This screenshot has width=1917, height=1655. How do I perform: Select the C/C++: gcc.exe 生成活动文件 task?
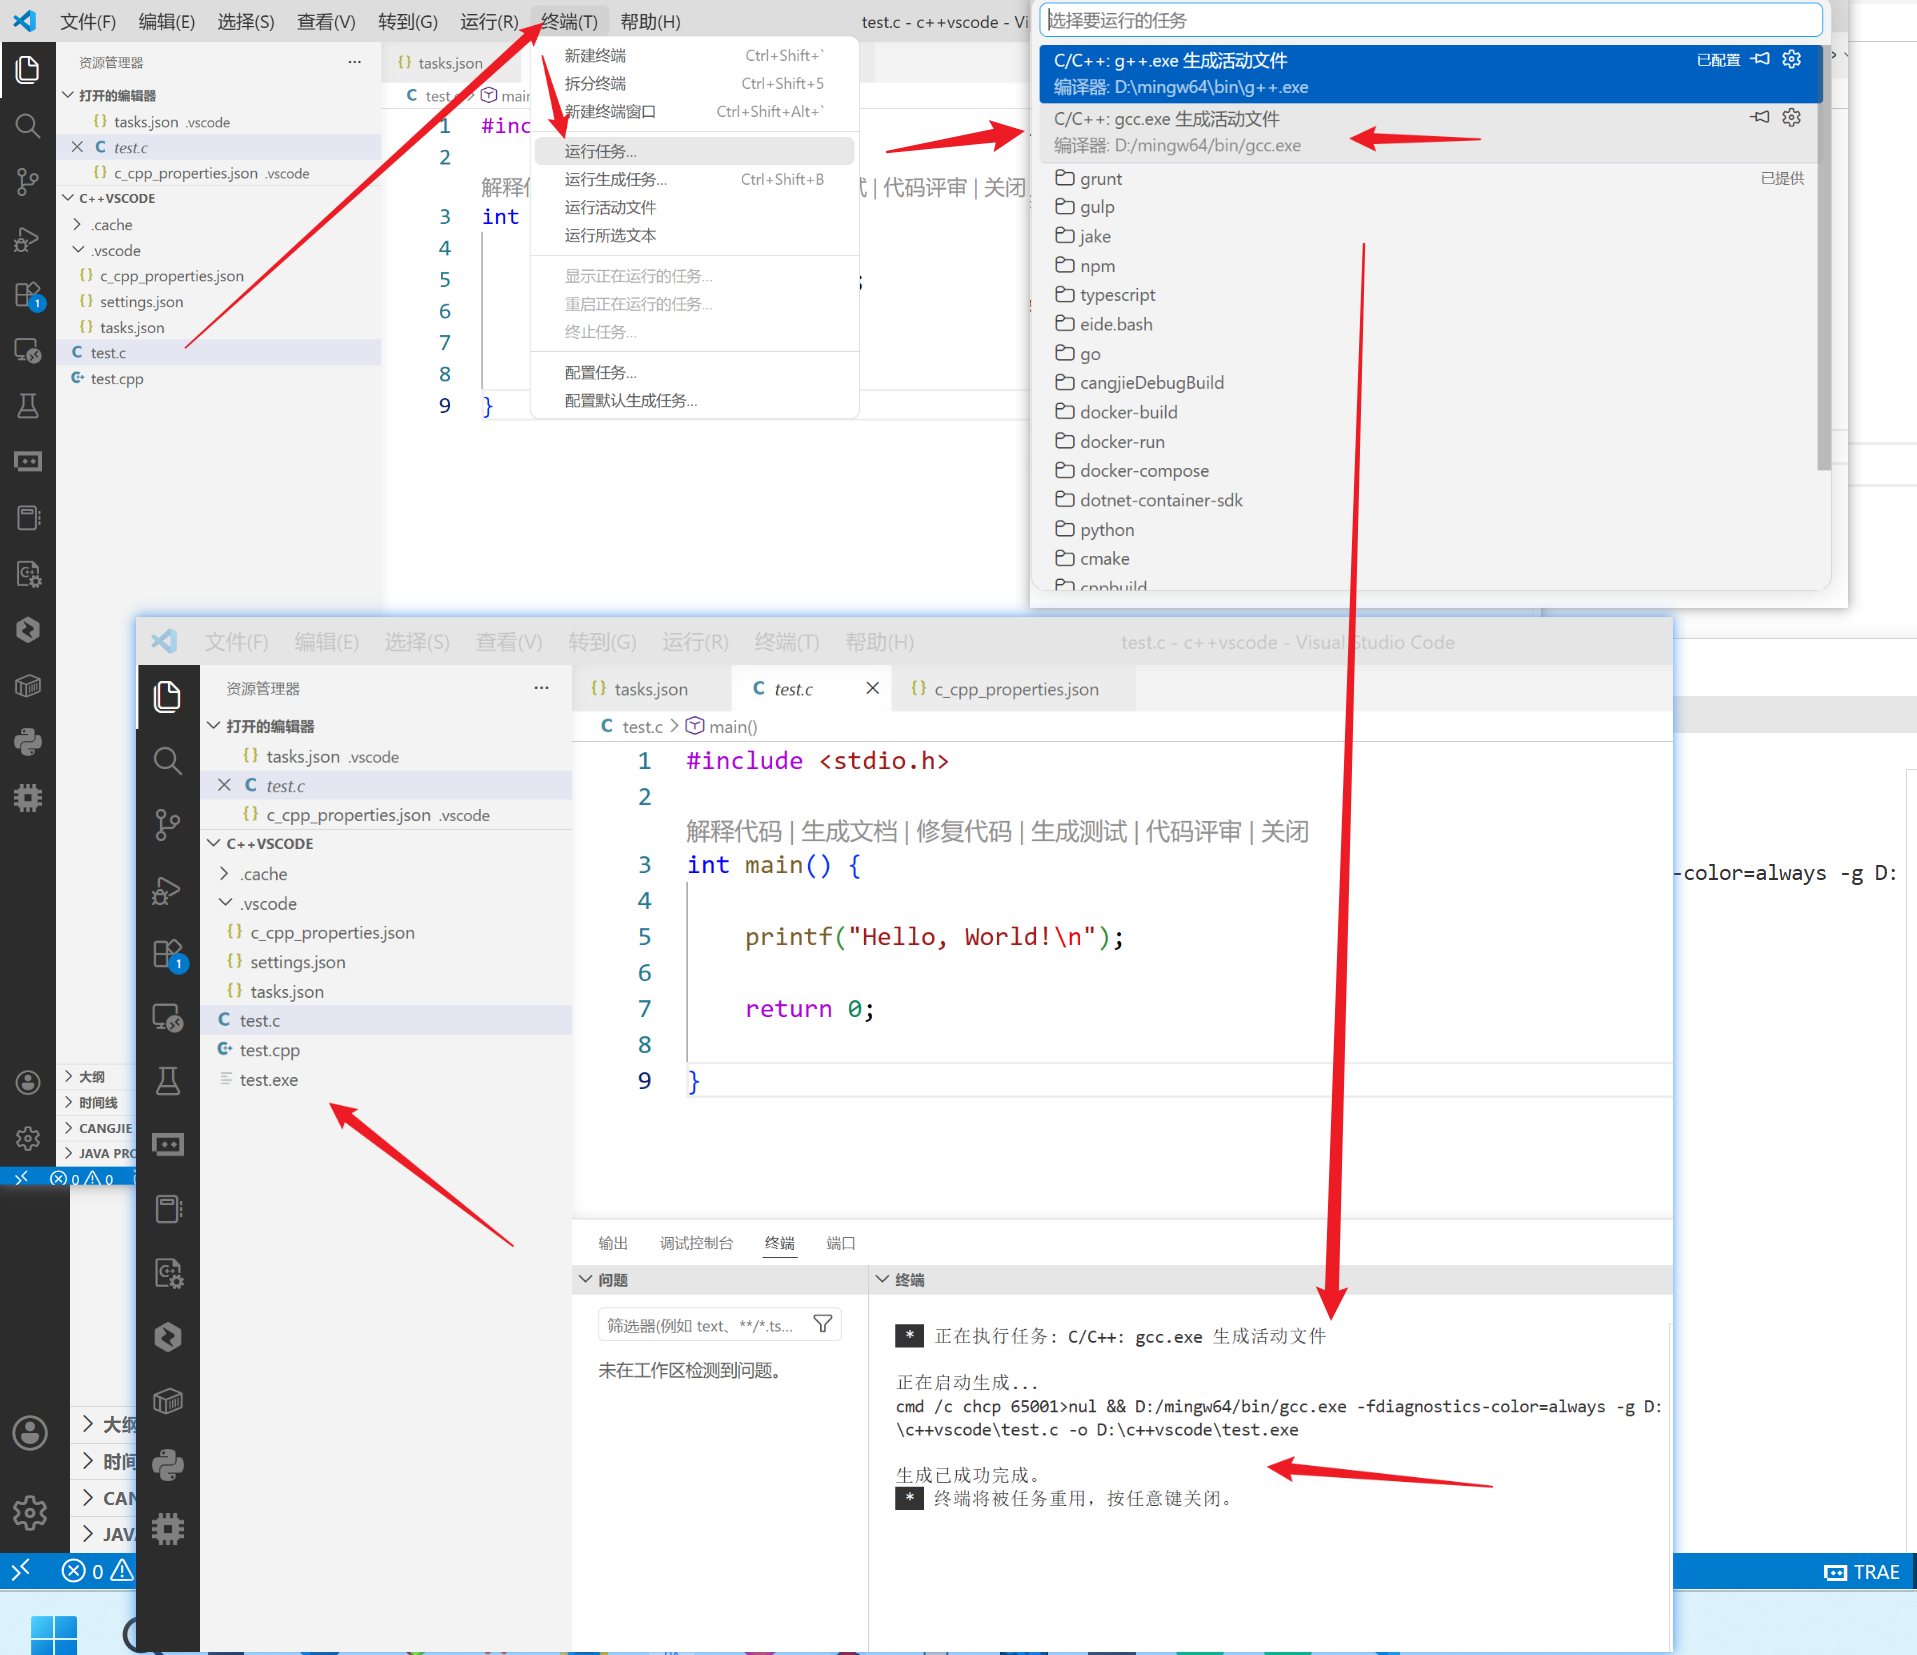tap(1430, 132)
